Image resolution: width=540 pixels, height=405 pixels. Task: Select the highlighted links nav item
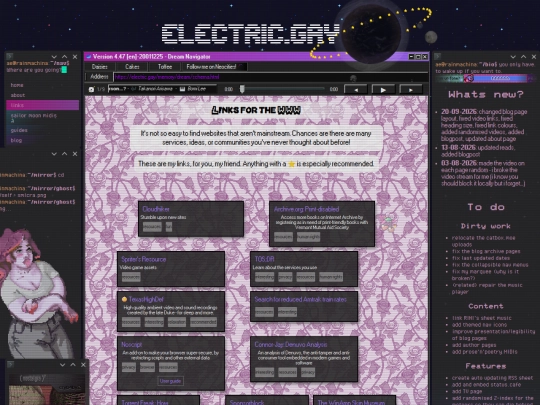pyautogui.click(x=42, y=105)
